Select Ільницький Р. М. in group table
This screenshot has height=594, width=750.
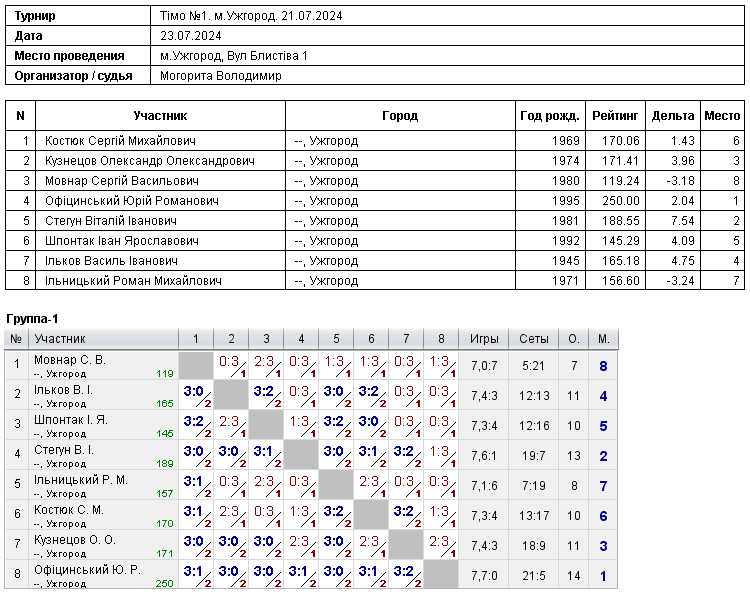(80, 480)
